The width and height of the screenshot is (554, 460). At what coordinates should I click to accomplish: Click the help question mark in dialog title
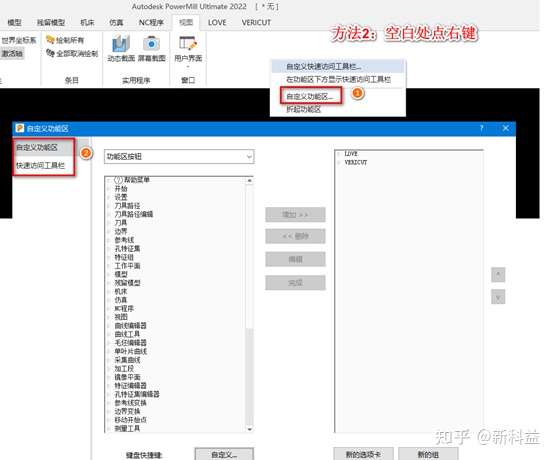click(x=482, y=128)
